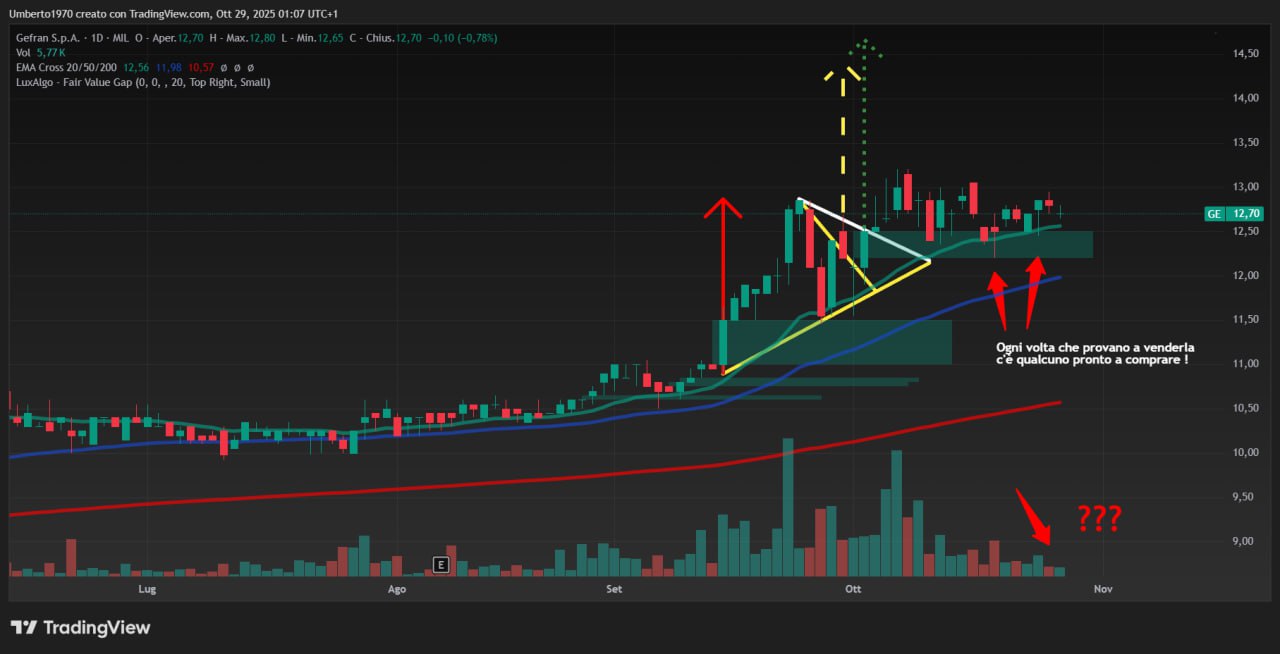Click the 9,50 price axis label

point(1245,497)
